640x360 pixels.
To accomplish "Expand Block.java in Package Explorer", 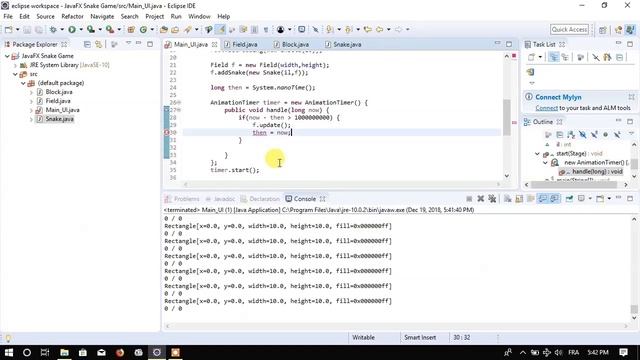I will pos(31,92).
